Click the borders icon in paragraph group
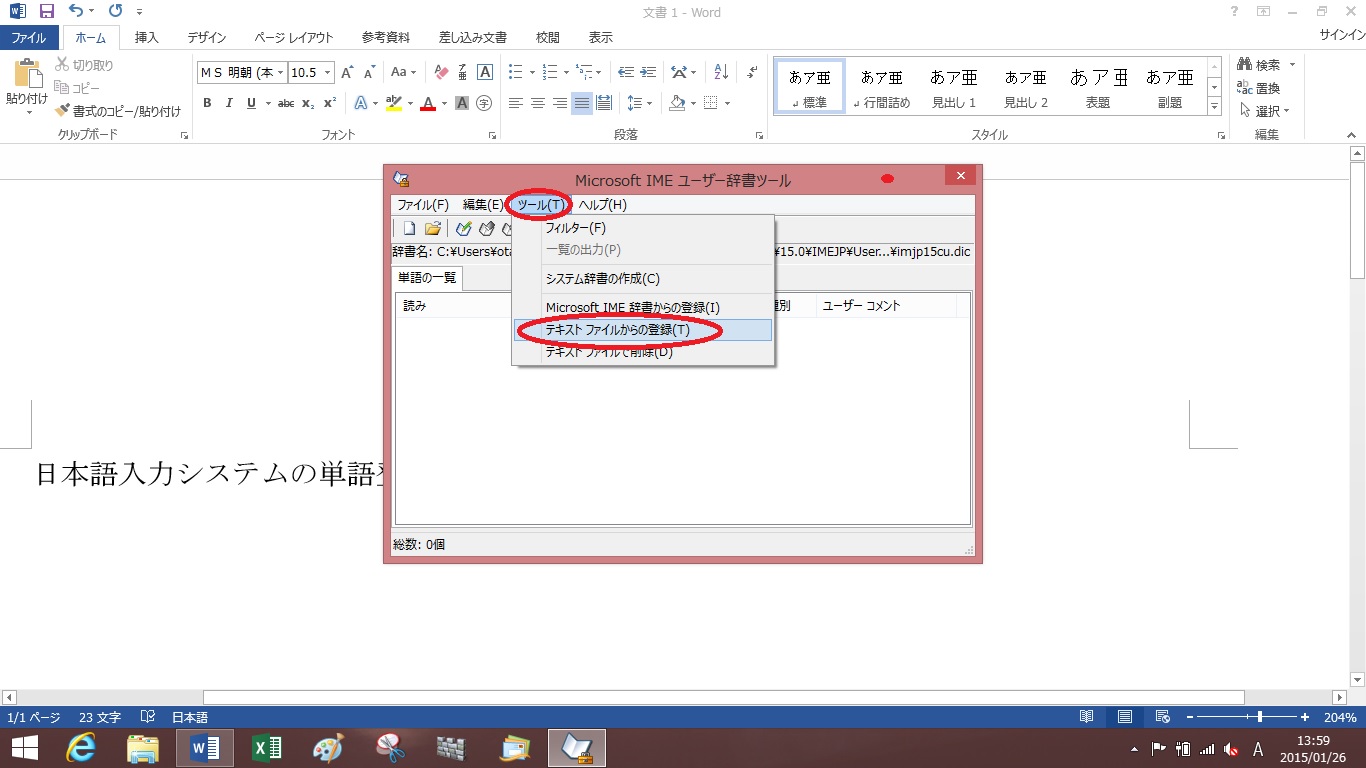This screenshot has width=1366, height=768. (x=711, y=103)
